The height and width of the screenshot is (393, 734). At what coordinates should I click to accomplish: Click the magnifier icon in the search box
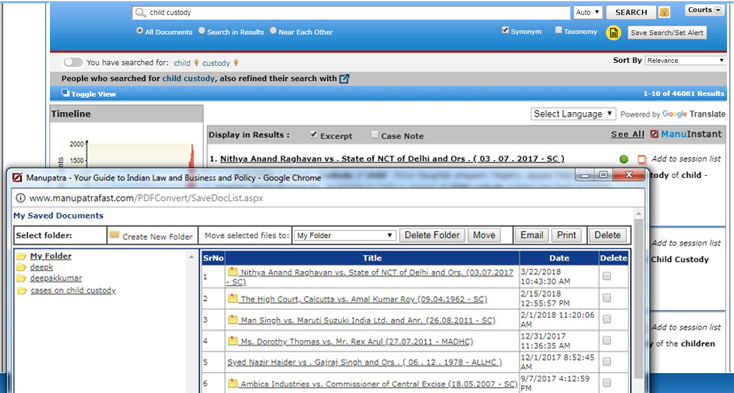140,13
